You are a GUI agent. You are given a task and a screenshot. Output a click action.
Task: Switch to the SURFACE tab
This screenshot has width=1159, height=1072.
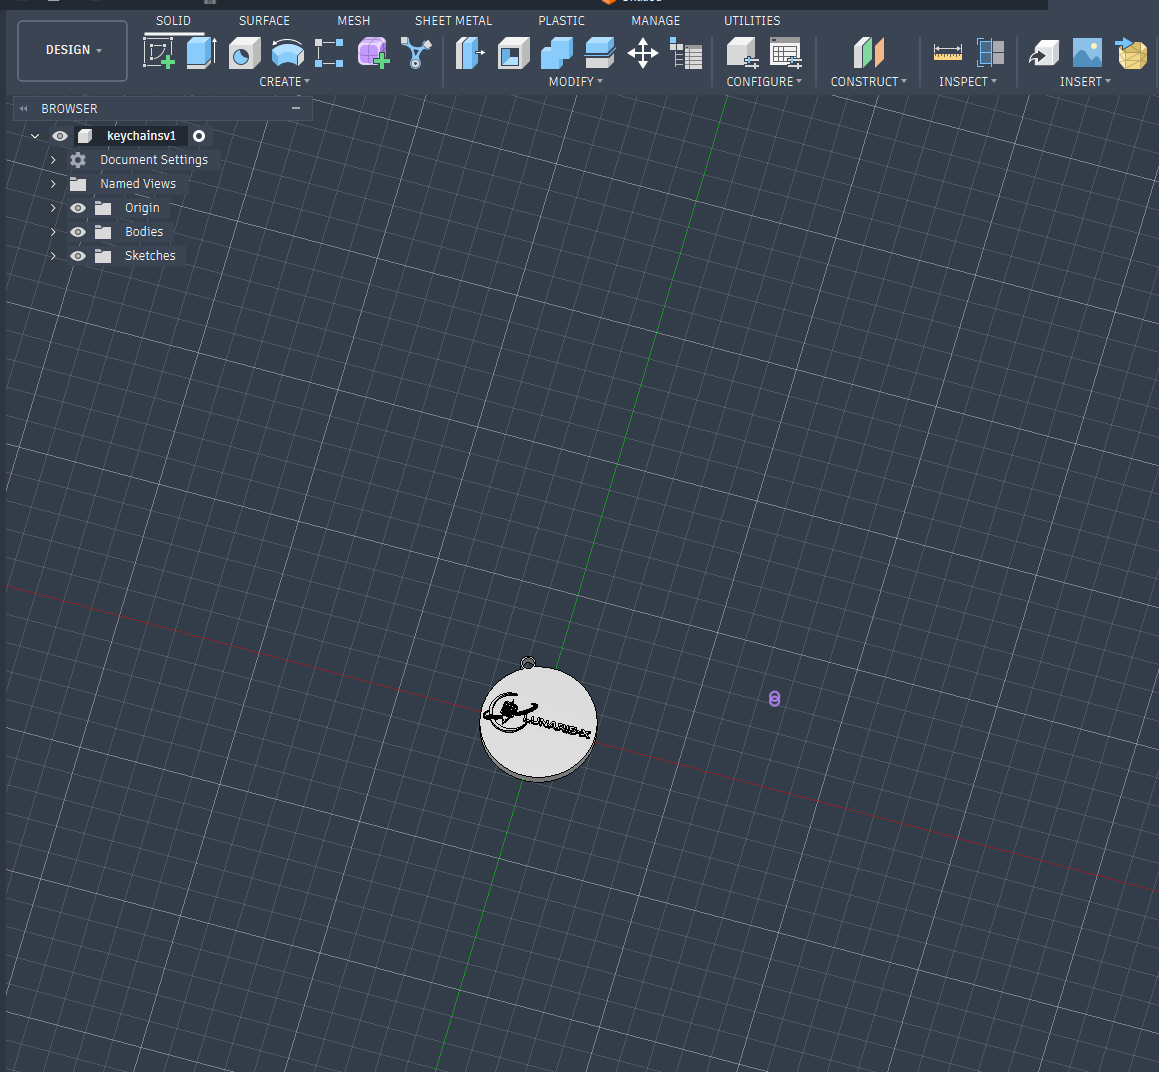pyautogui.click(x=264, y=21)
